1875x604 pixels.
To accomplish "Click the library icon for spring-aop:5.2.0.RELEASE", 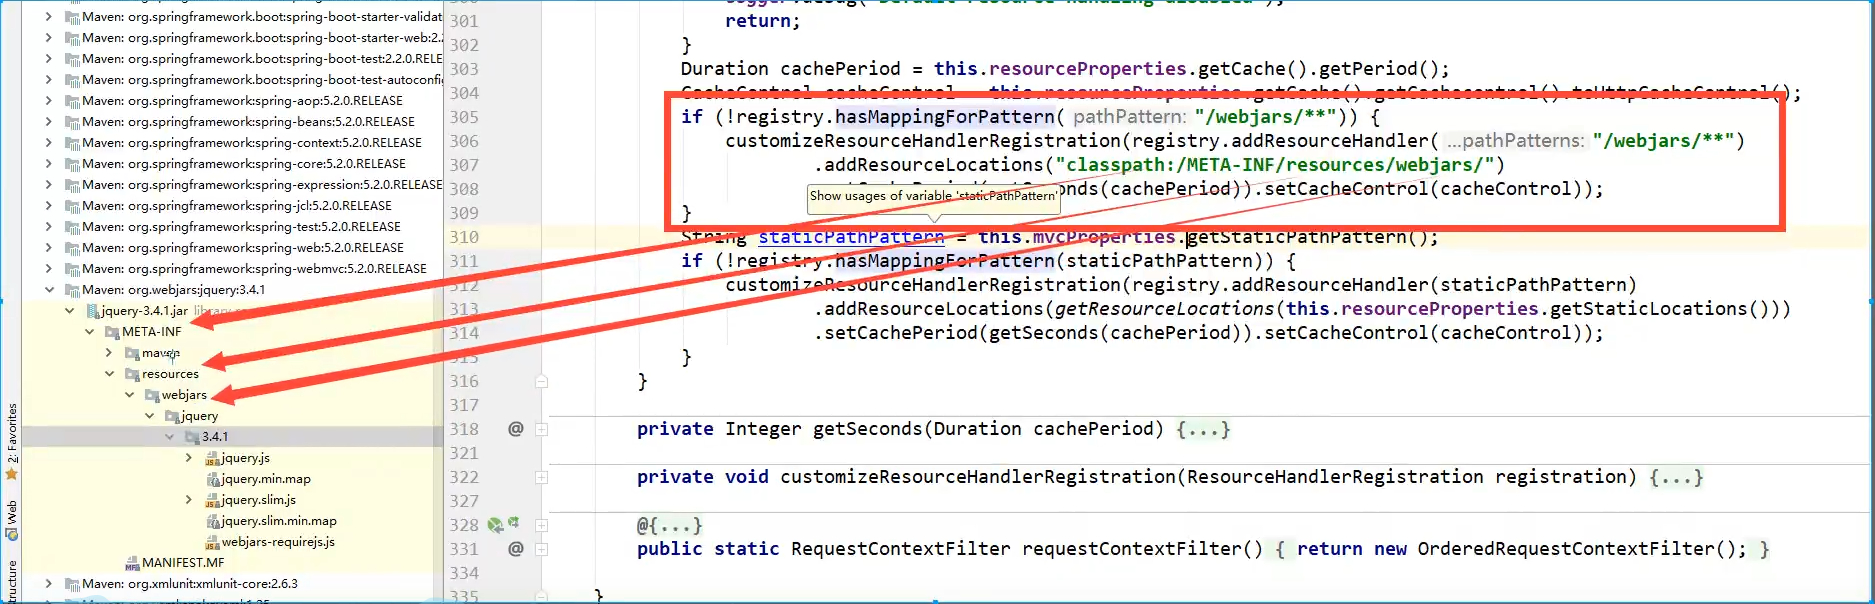I will coord(72,101).
